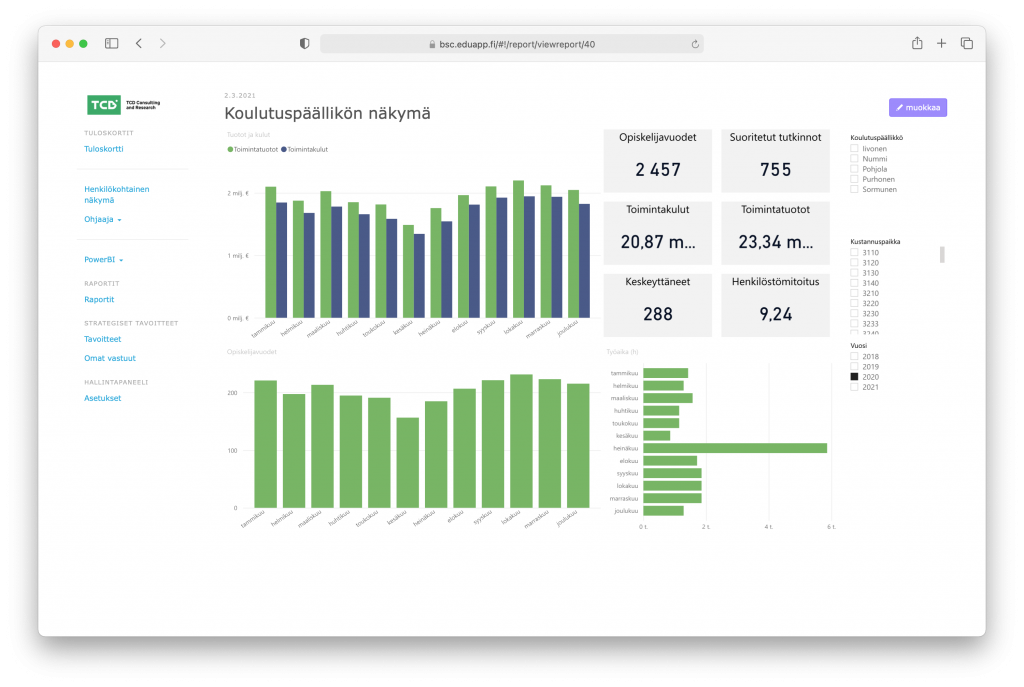
Task: Click the date text 2.3.2021
Action: click(x=240, y=95)
